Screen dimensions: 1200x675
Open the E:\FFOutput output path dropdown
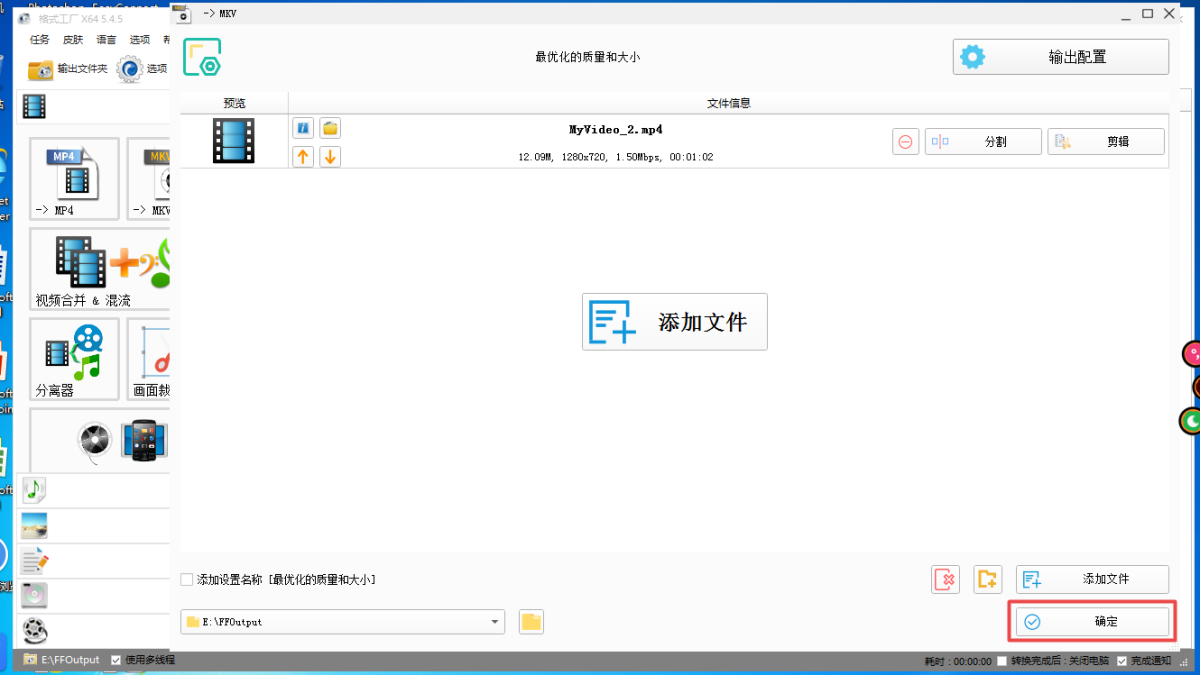[x=495, y=622]
